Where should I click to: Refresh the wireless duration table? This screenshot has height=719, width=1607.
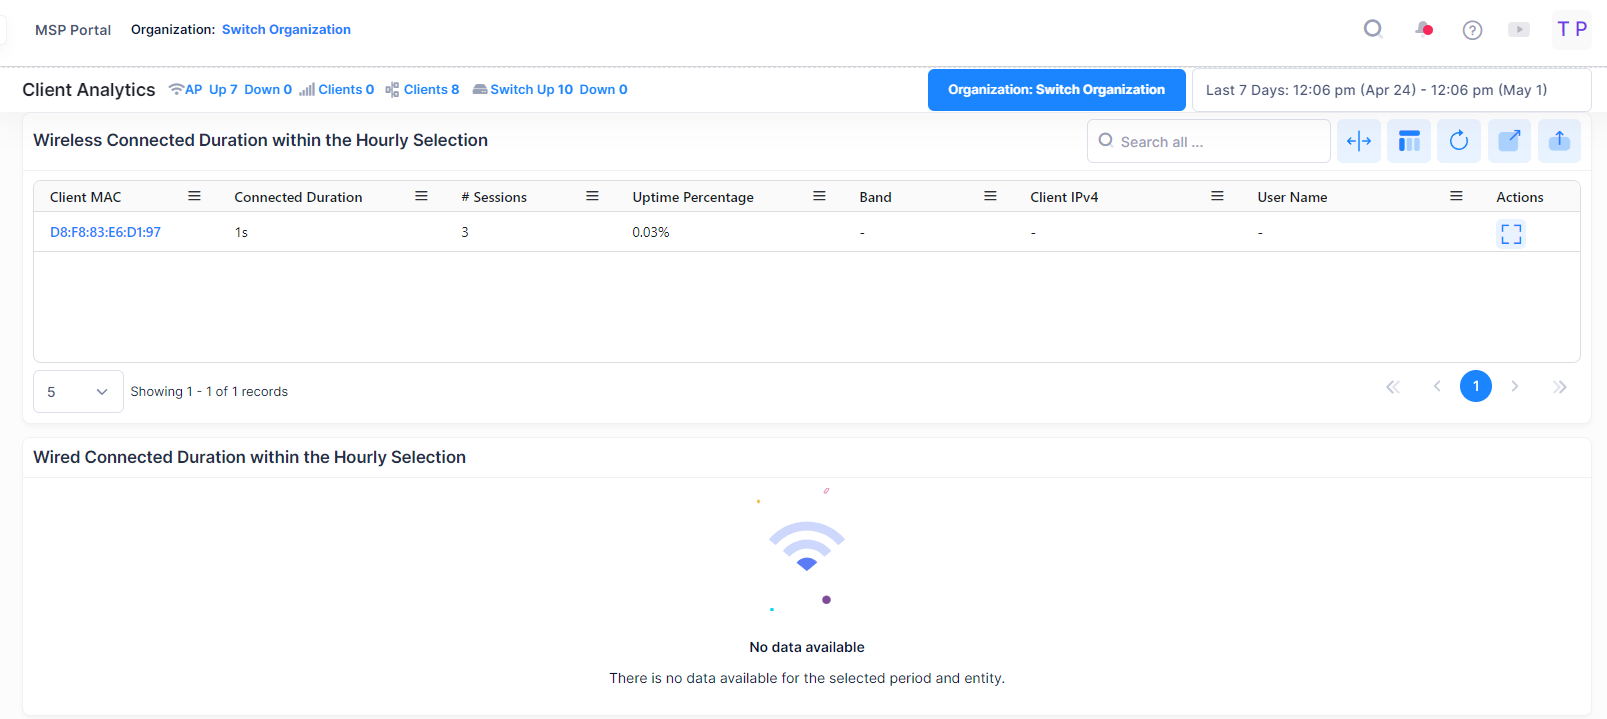pos(1458,141)
